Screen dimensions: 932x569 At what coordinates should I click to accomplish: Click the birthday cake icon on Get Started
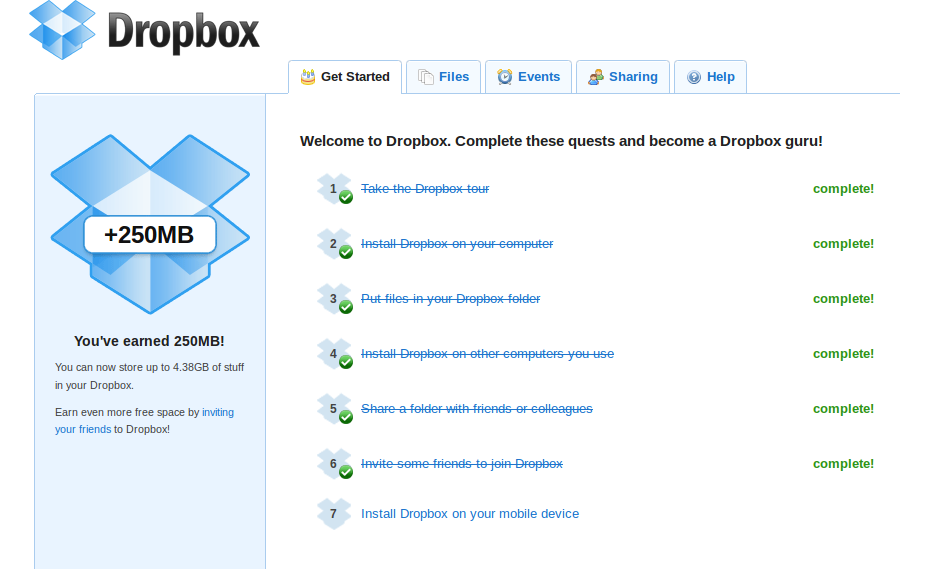click(x=308, y=77)
